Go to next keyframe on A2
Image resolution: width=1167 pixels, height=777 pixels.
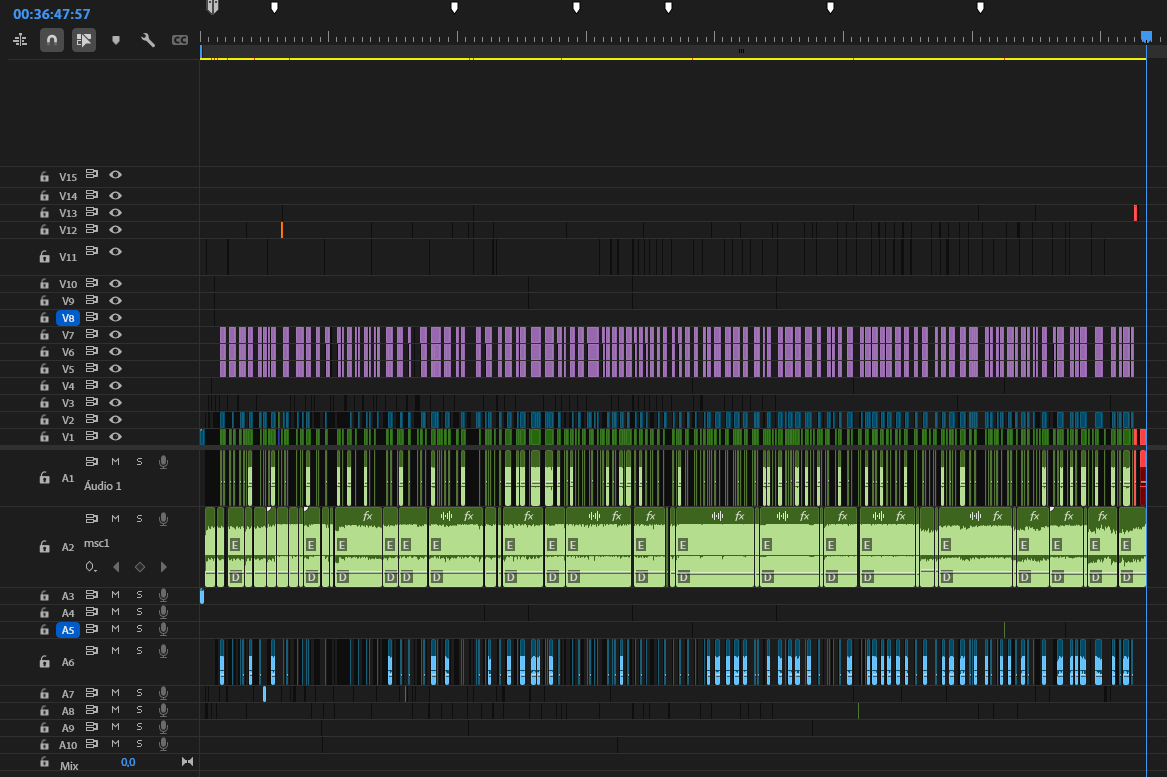[x=164, y=567]
